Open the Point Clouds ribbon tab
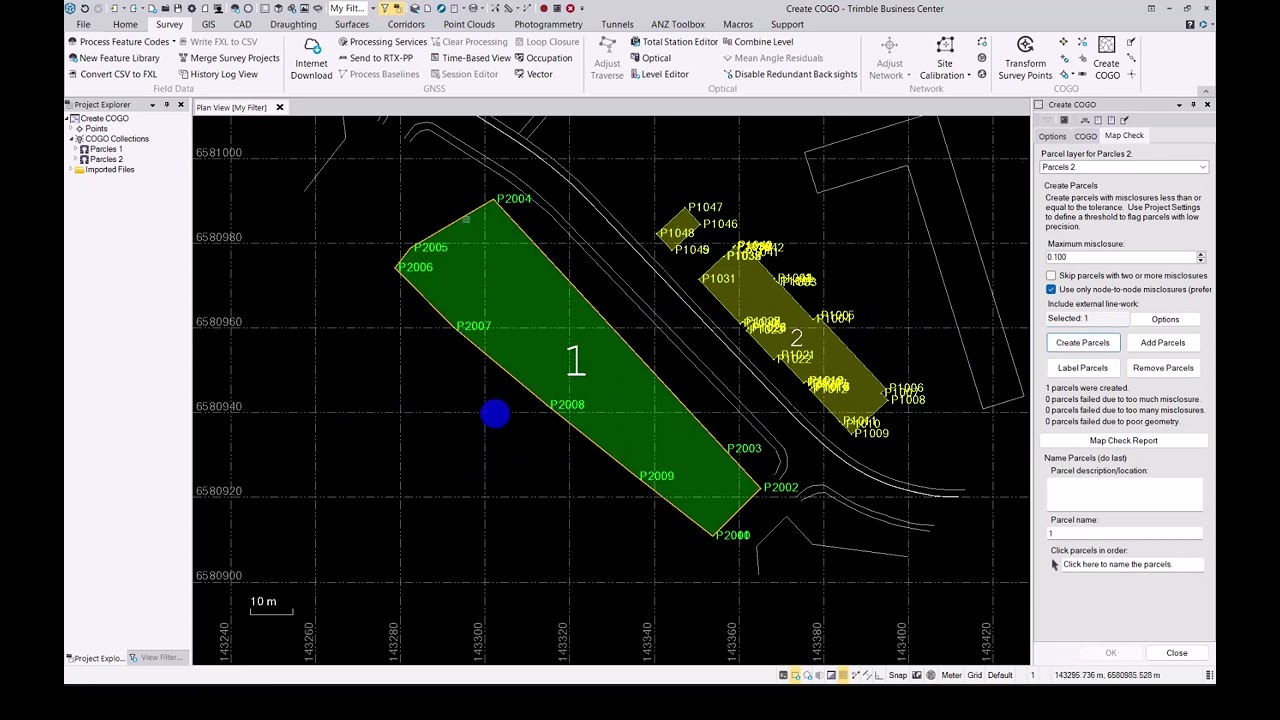The width and height of the screenshot is (1280, 720). pos(469,24)
